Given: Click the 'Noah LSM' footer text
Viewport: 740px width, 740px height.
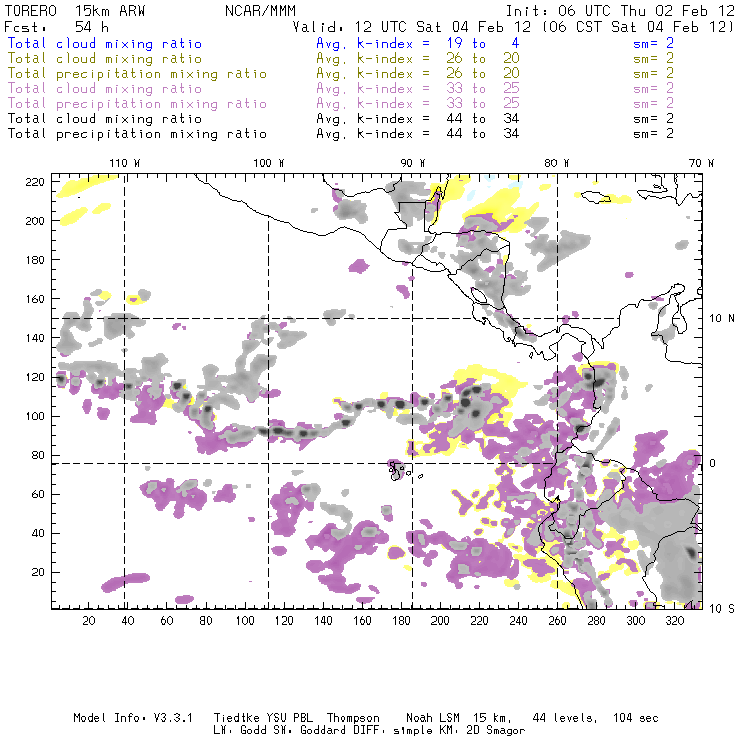Looking at the screenshot, I should tap(433, 718).
